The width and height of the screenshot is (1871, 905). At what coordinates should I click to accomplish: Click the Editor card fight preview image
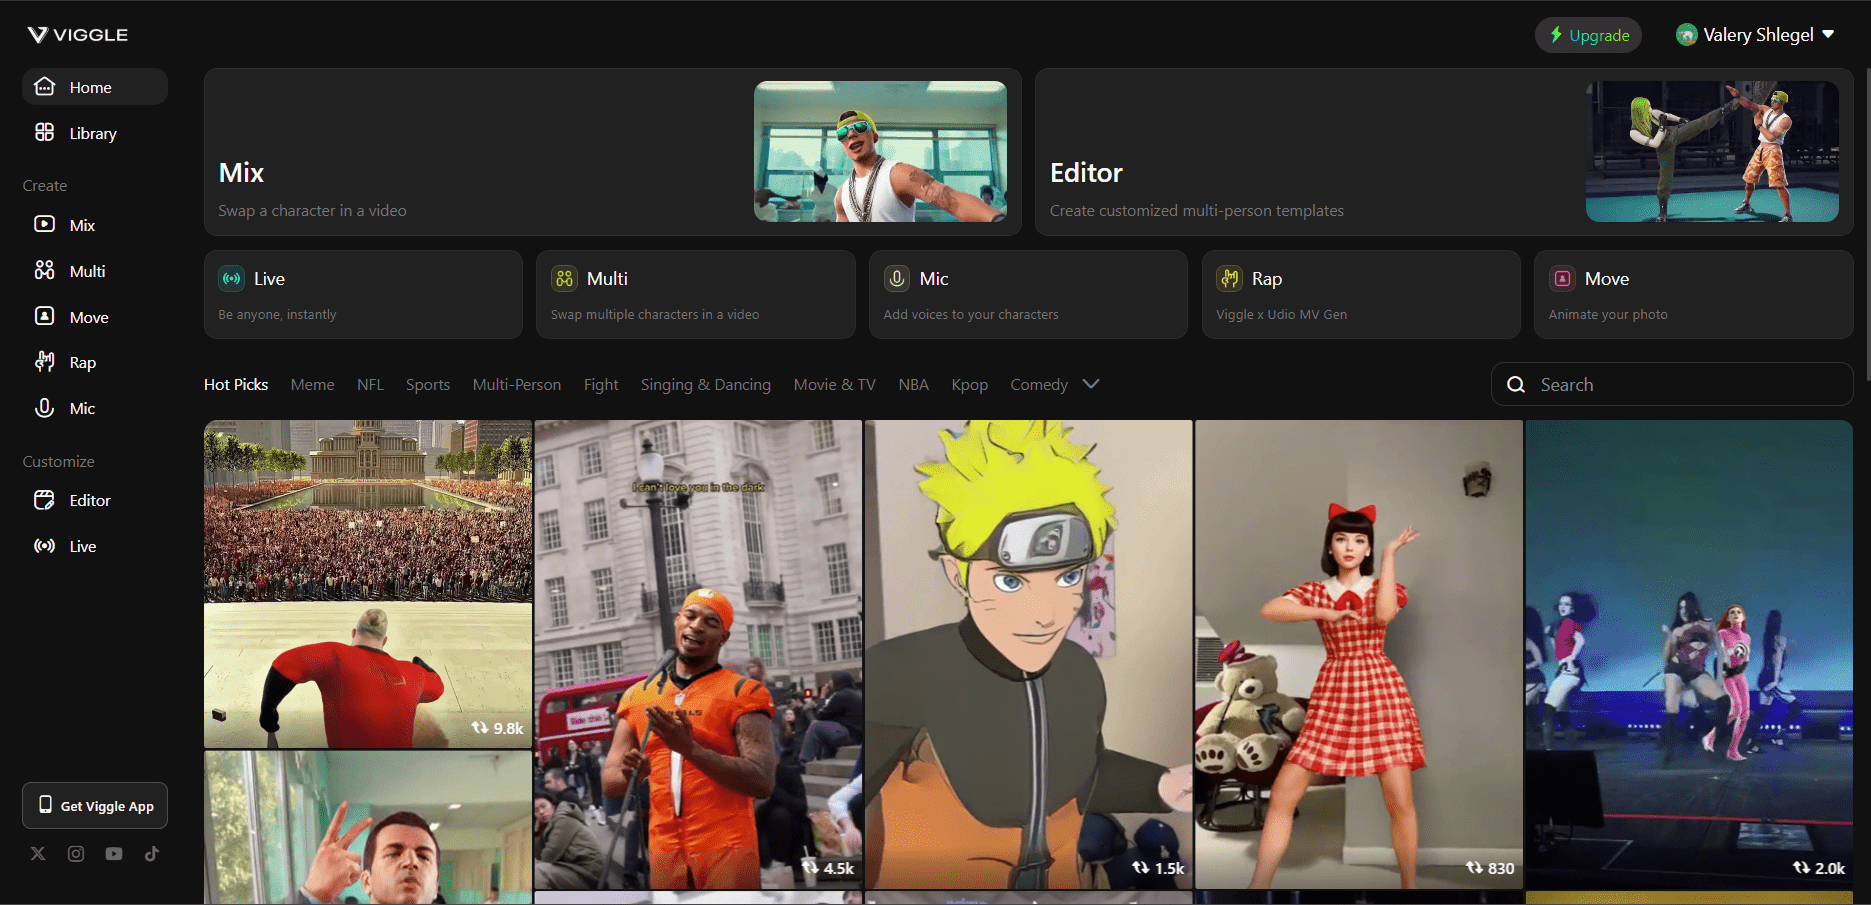coord(1712,151)
